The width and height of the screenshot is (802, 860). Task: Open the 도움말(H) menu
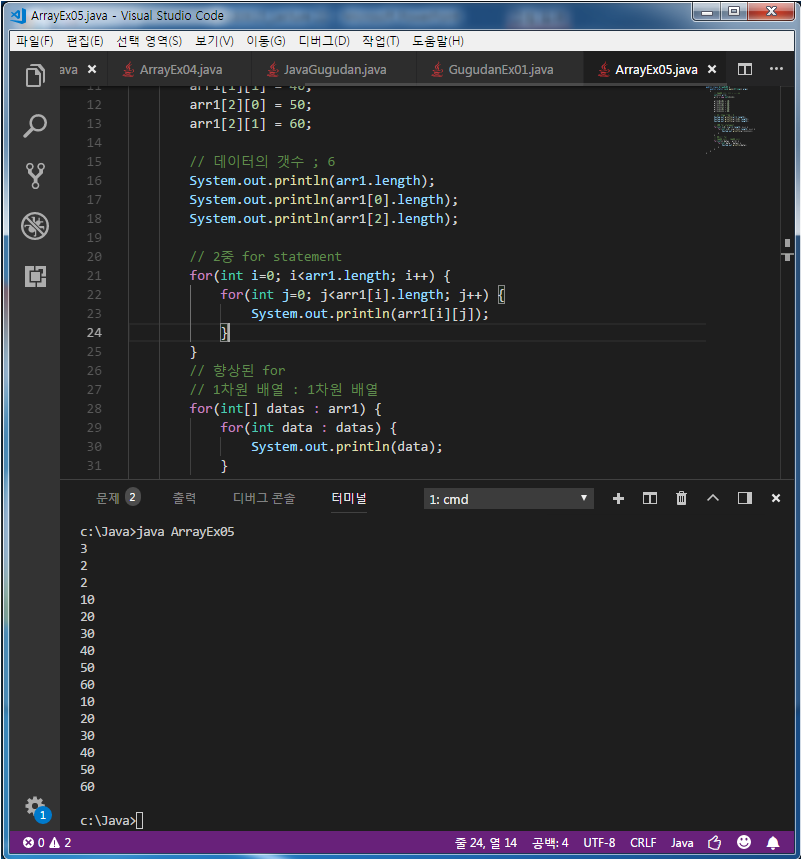point(438,41)
